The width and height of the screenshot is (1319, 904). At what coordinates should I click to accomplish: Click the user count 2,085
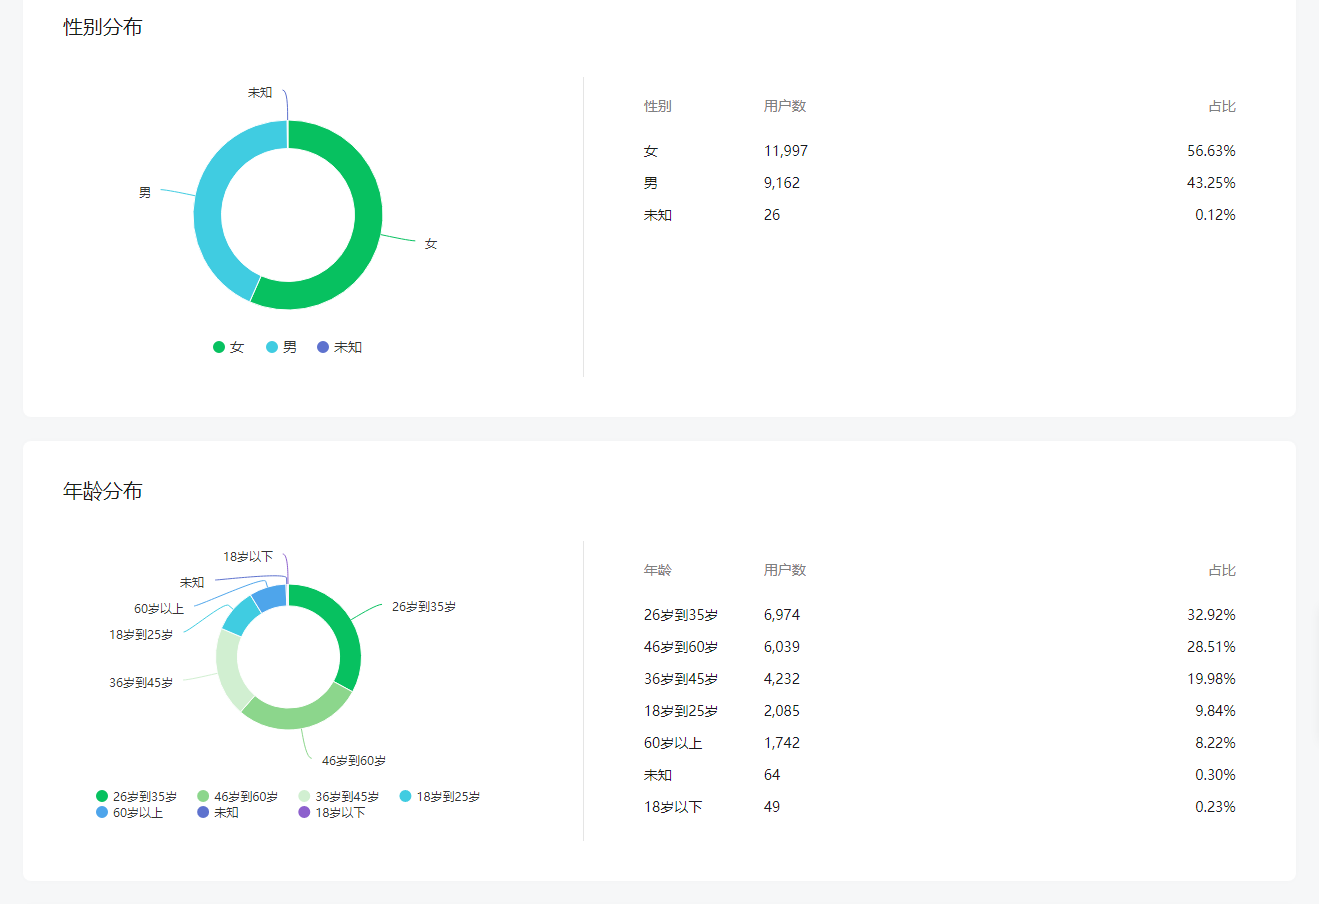(x=782, y=711)
